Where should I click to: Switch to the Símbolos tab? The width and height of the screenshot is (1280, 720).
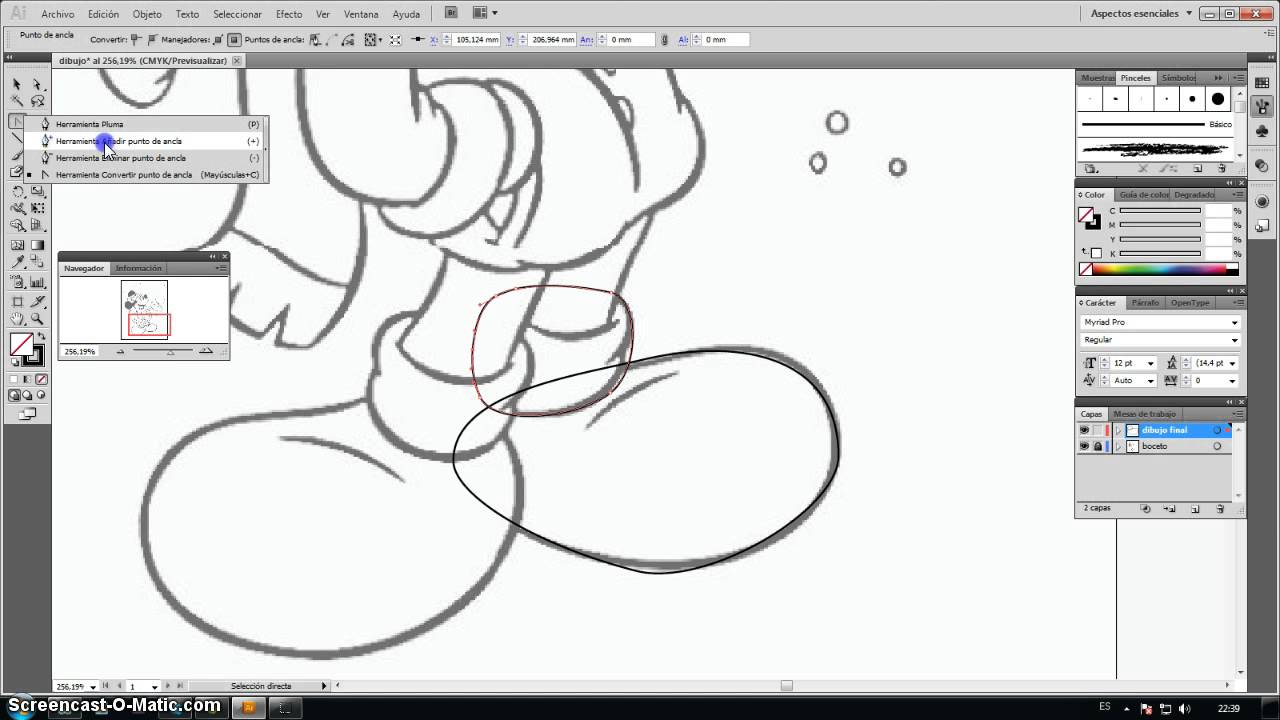tap(1178, 78)
